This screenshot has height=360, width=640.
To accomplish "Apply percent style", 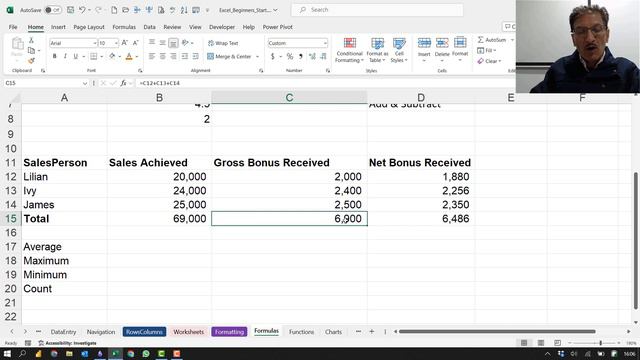I will (x=290, y=56).
